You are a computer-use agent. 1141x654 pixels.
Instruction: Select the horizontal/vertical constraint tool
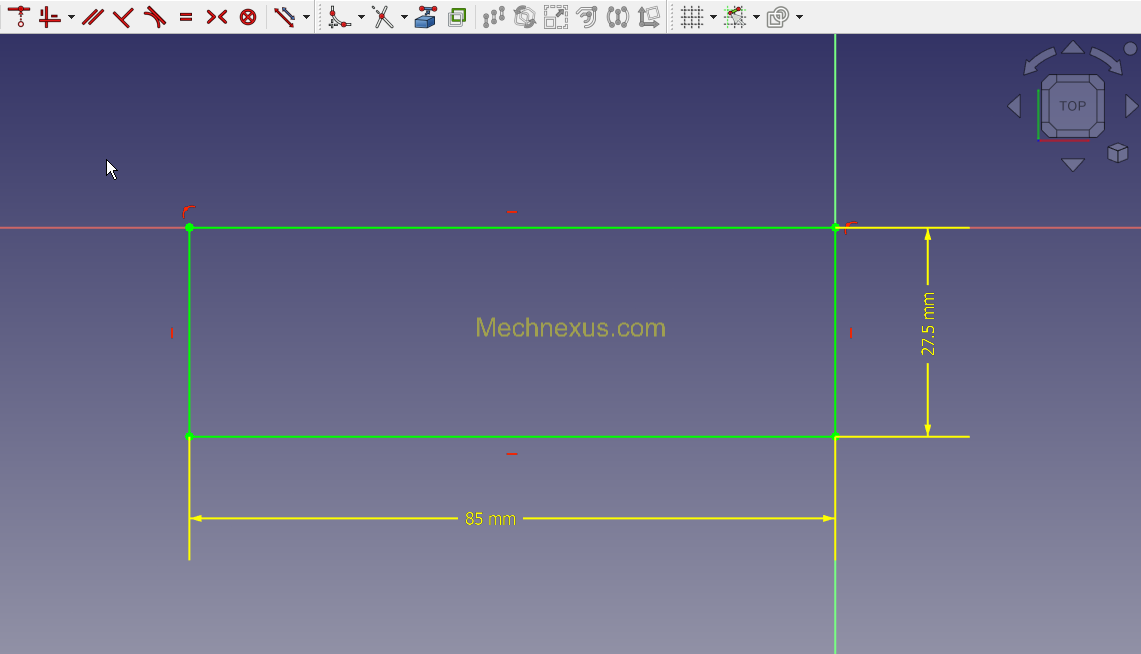pyautogui.click(x=49, y=16)
